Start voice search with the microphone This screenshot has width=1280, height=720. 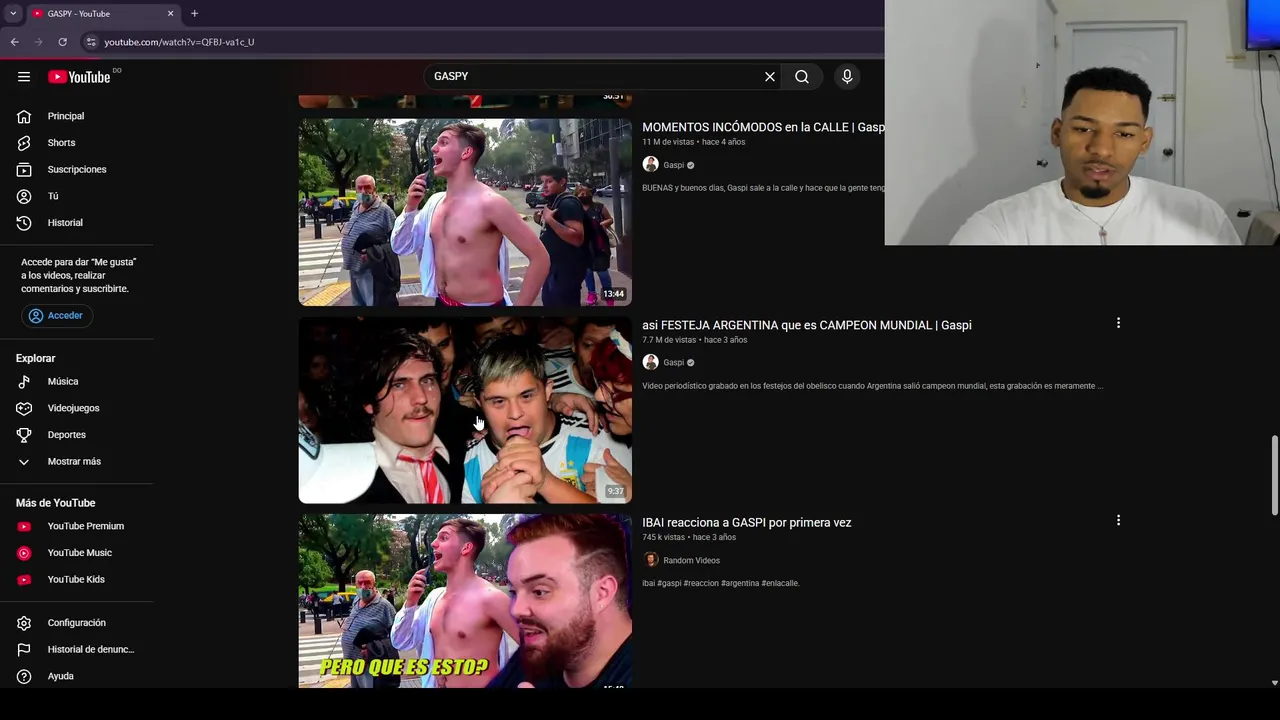pos(847,76)
